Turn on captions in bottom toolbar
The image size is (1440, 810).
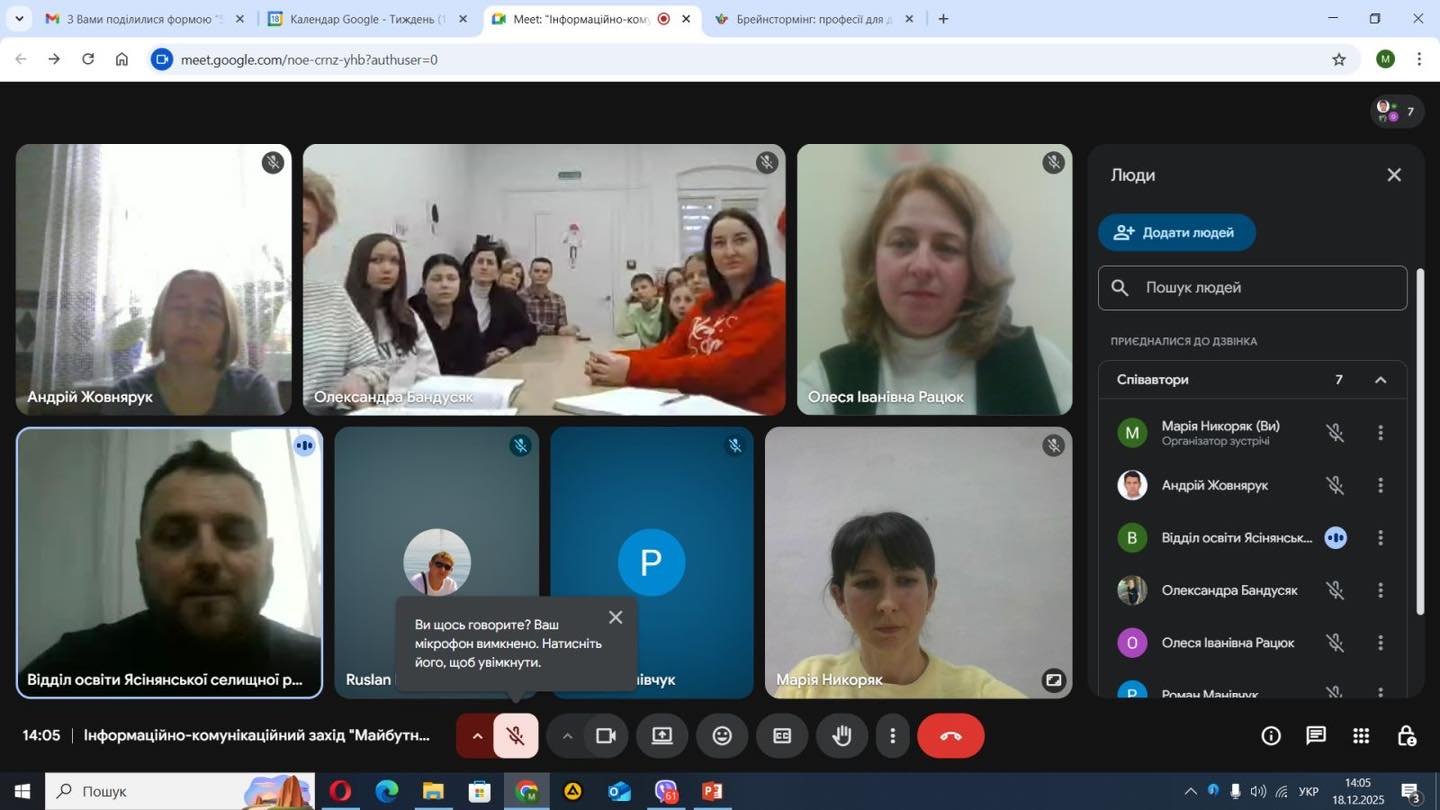[x=782, y=736]
